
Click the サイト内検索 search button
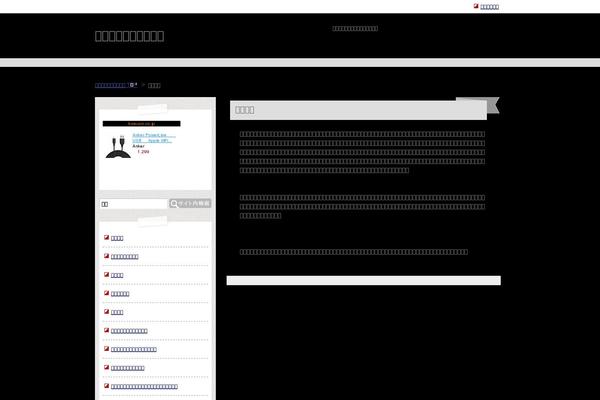[190, 204]
